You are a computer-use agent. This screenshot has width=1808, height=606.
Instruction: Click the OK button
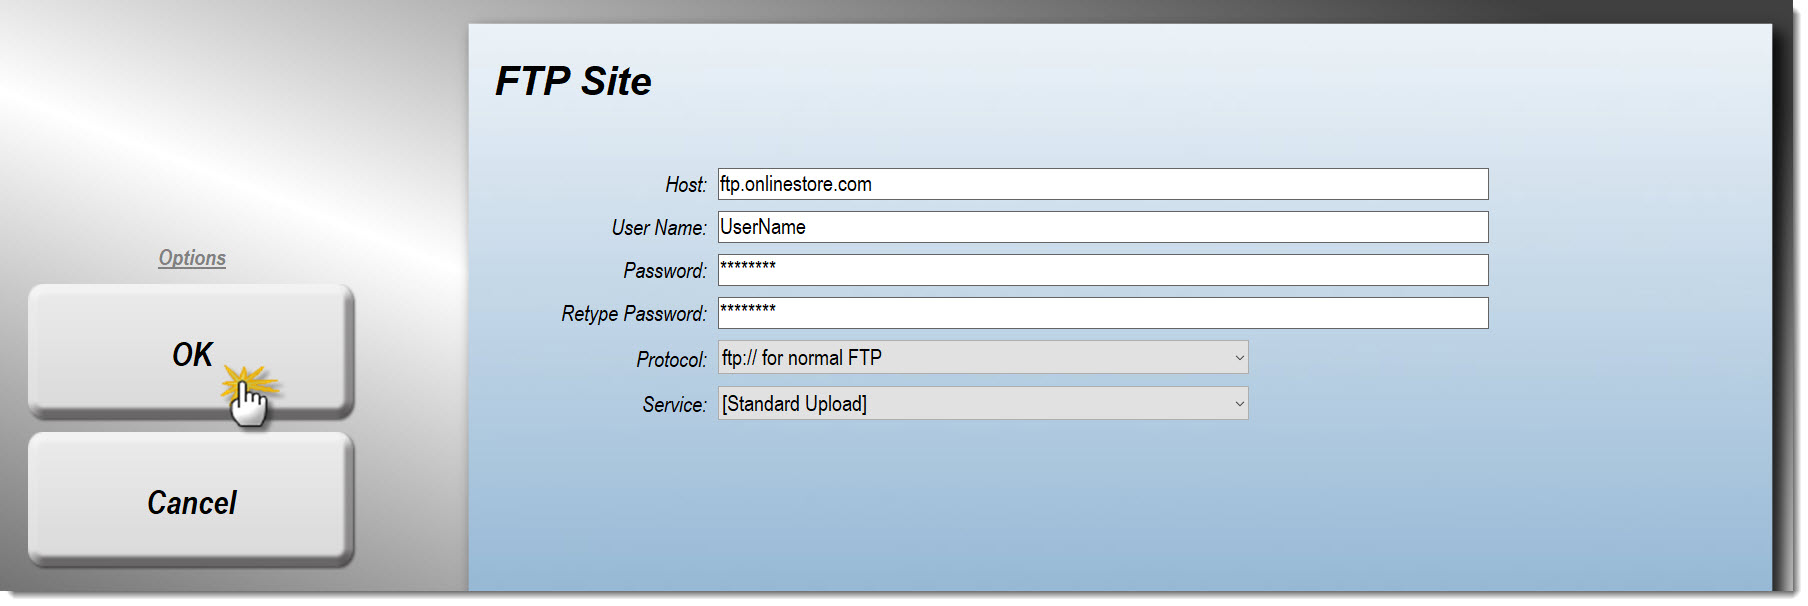pos(191,351)
